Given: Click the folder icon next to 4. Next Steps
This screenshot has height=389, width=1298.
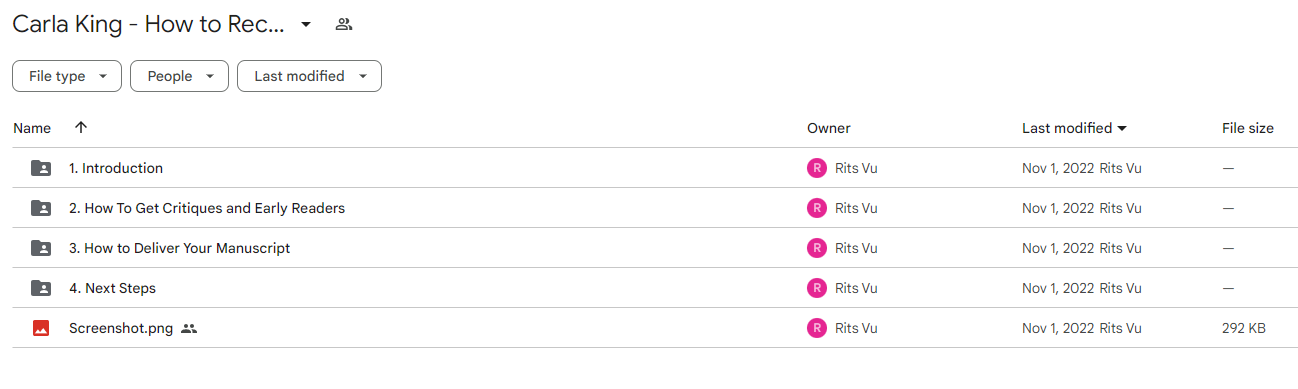Looking at the screenshot, I should tap(41, 288).
